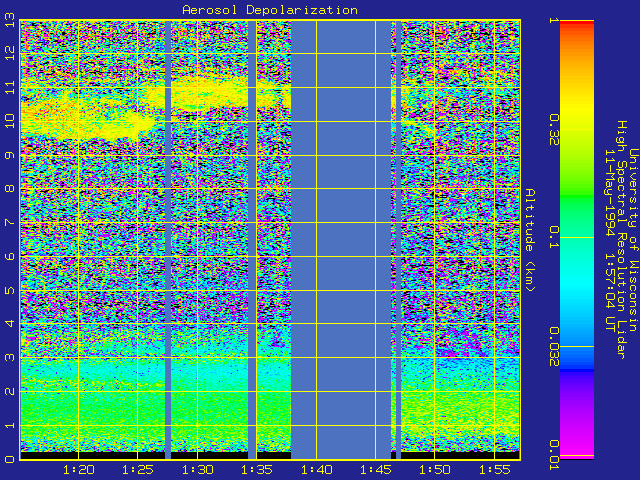The image size is (640, 480).
Task: Click the altitude tick label 8
Action: point(9,189)
